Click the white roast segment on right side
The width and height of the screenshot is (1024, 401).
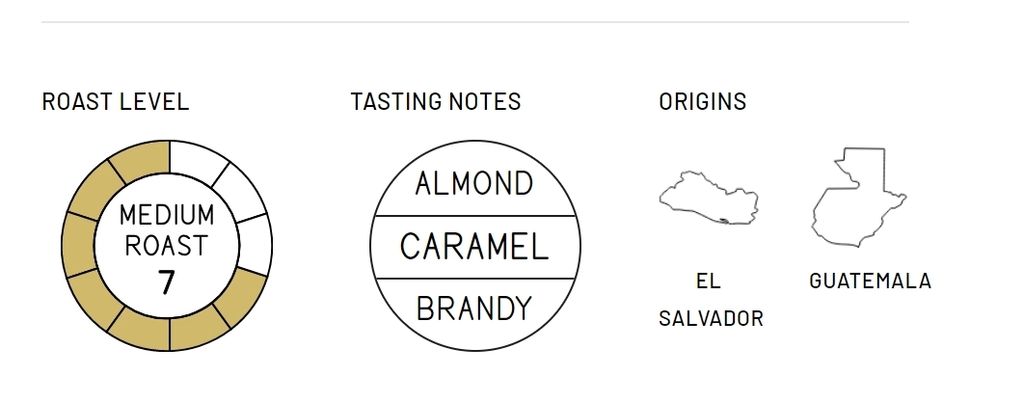point(255,246)
